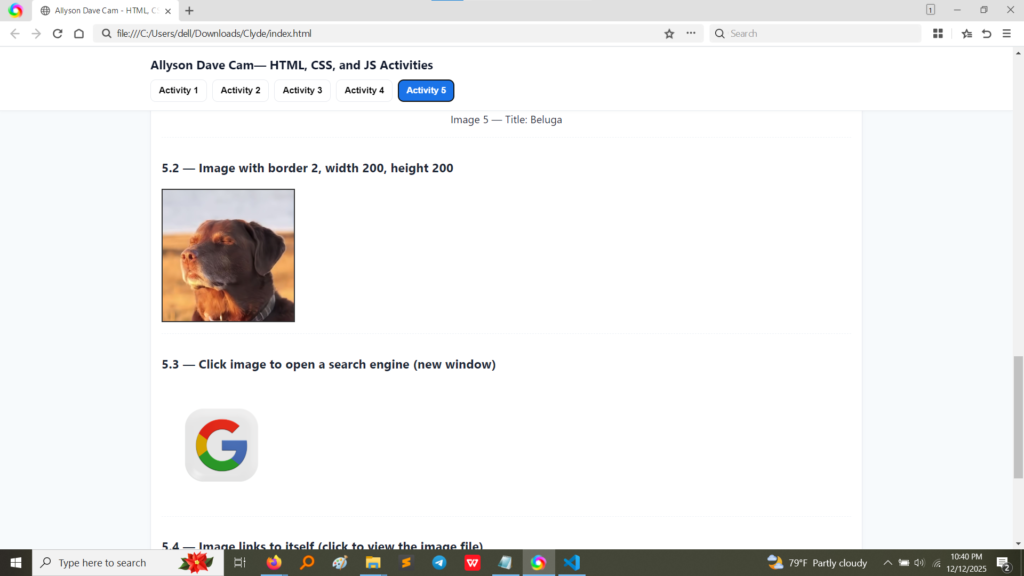The width and height of the screenshot is (1024, 576).
Task: Click the dog photo with border
Action: [x=228, y=256]
